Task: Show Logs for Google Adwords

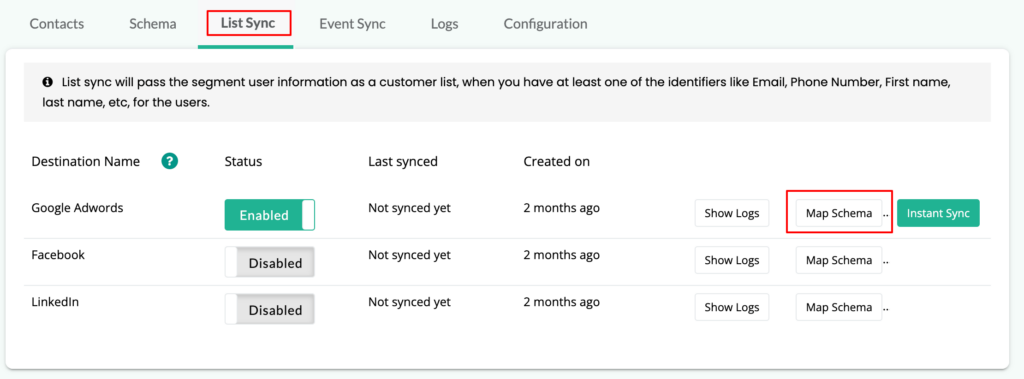Action: tap(731, 213)
